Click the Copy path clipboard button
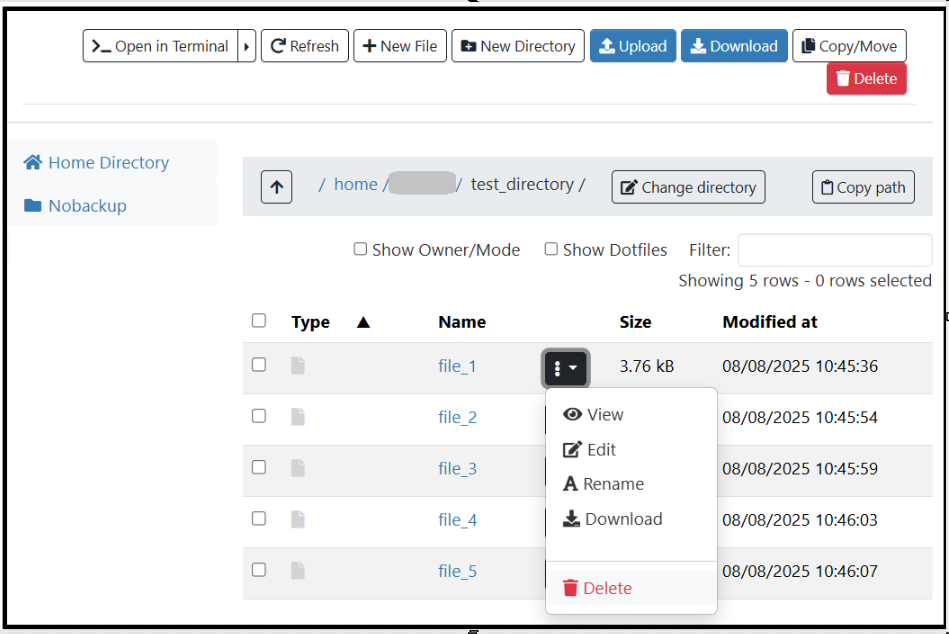Viewport: 949px width, 634px height. tap(862, 187)
